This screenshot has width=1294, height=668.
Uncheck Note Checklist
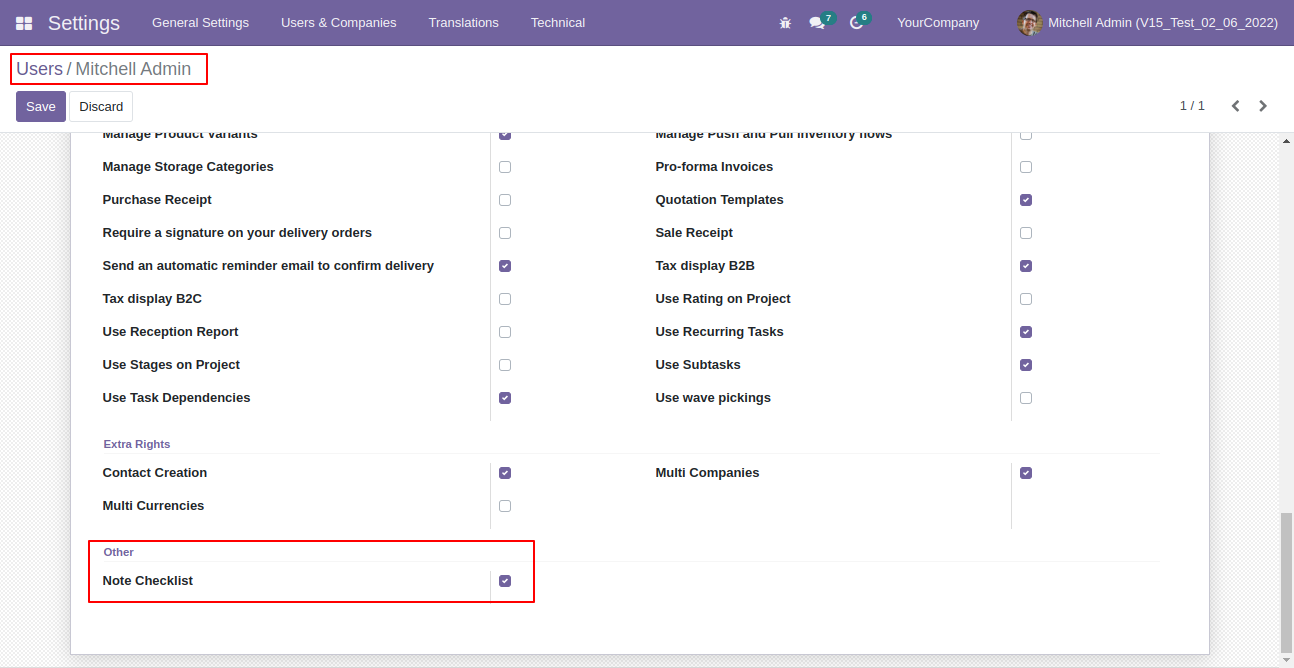505,581
